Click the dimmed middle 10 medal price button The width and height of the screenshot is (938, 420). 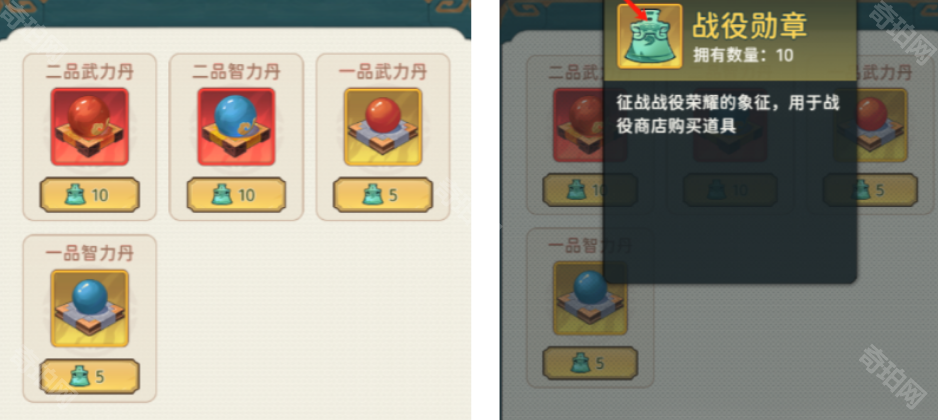[x=730, y=190]
